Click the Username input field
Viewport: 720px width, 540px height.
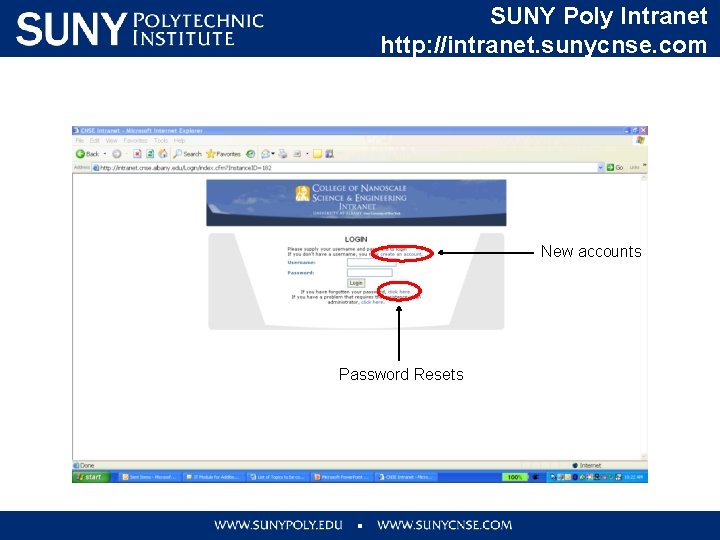pos(371,262)
